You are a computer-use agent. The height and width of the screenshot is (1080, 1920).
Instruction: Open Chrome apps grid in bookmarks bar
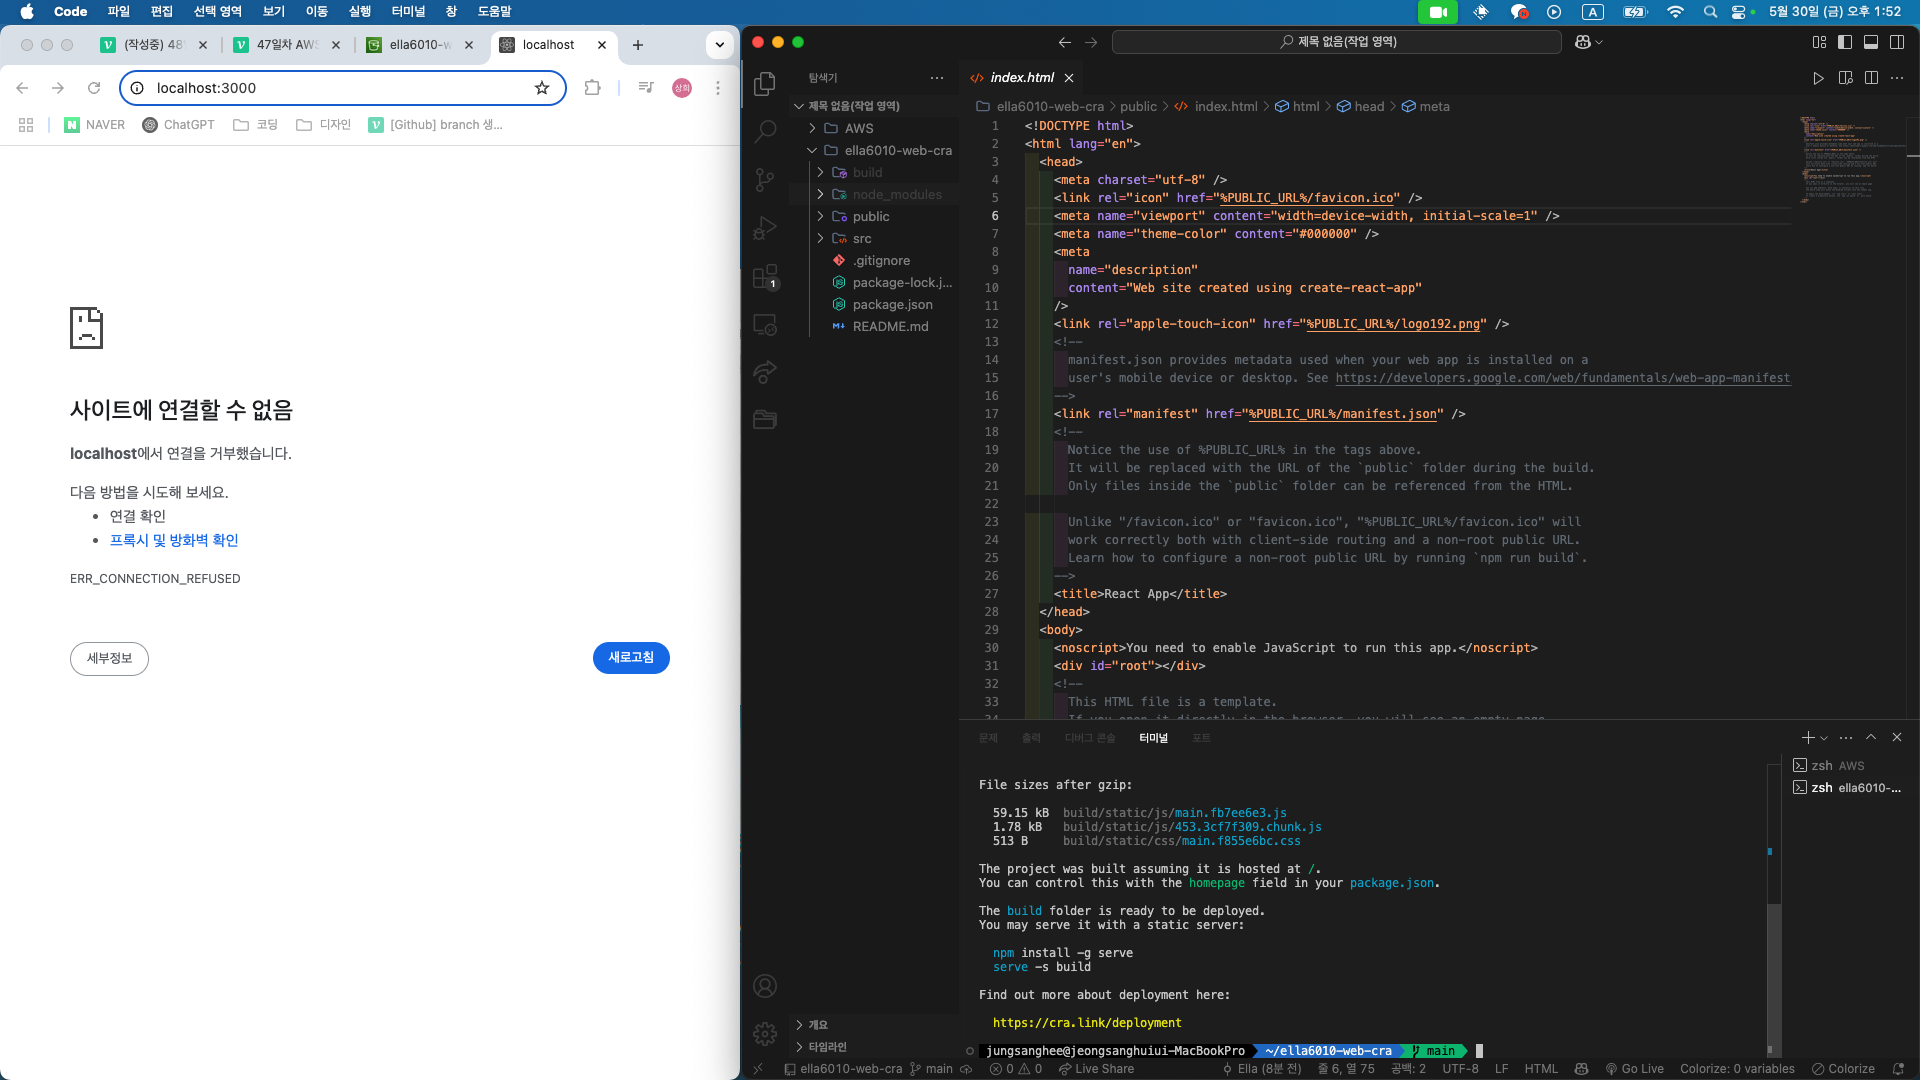click(26, 125)
